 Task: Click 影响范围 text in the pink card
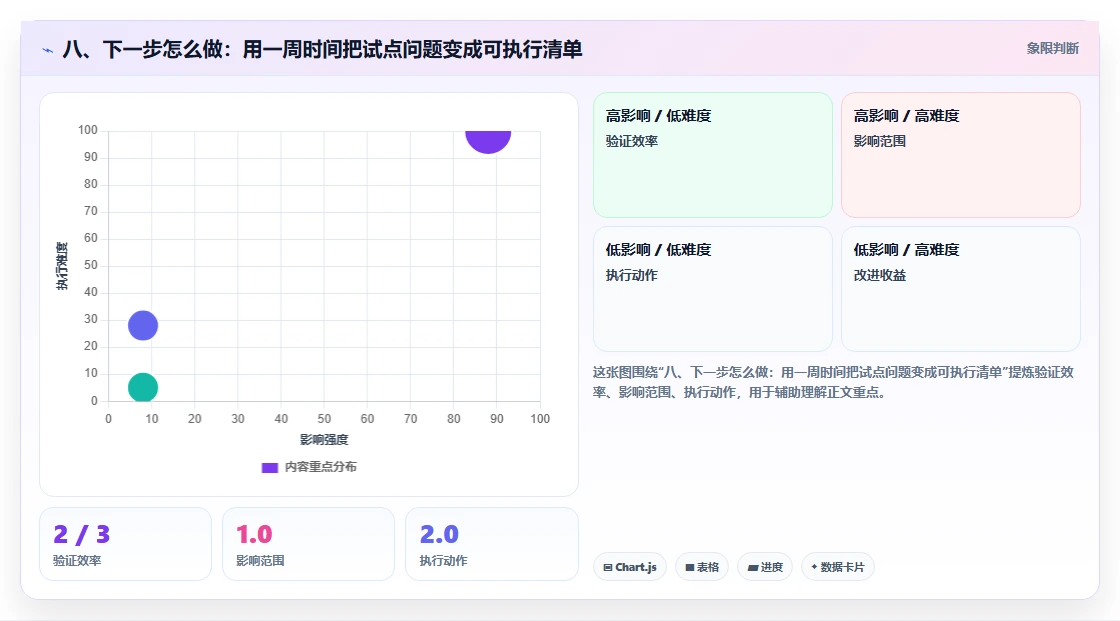(880, 141)
